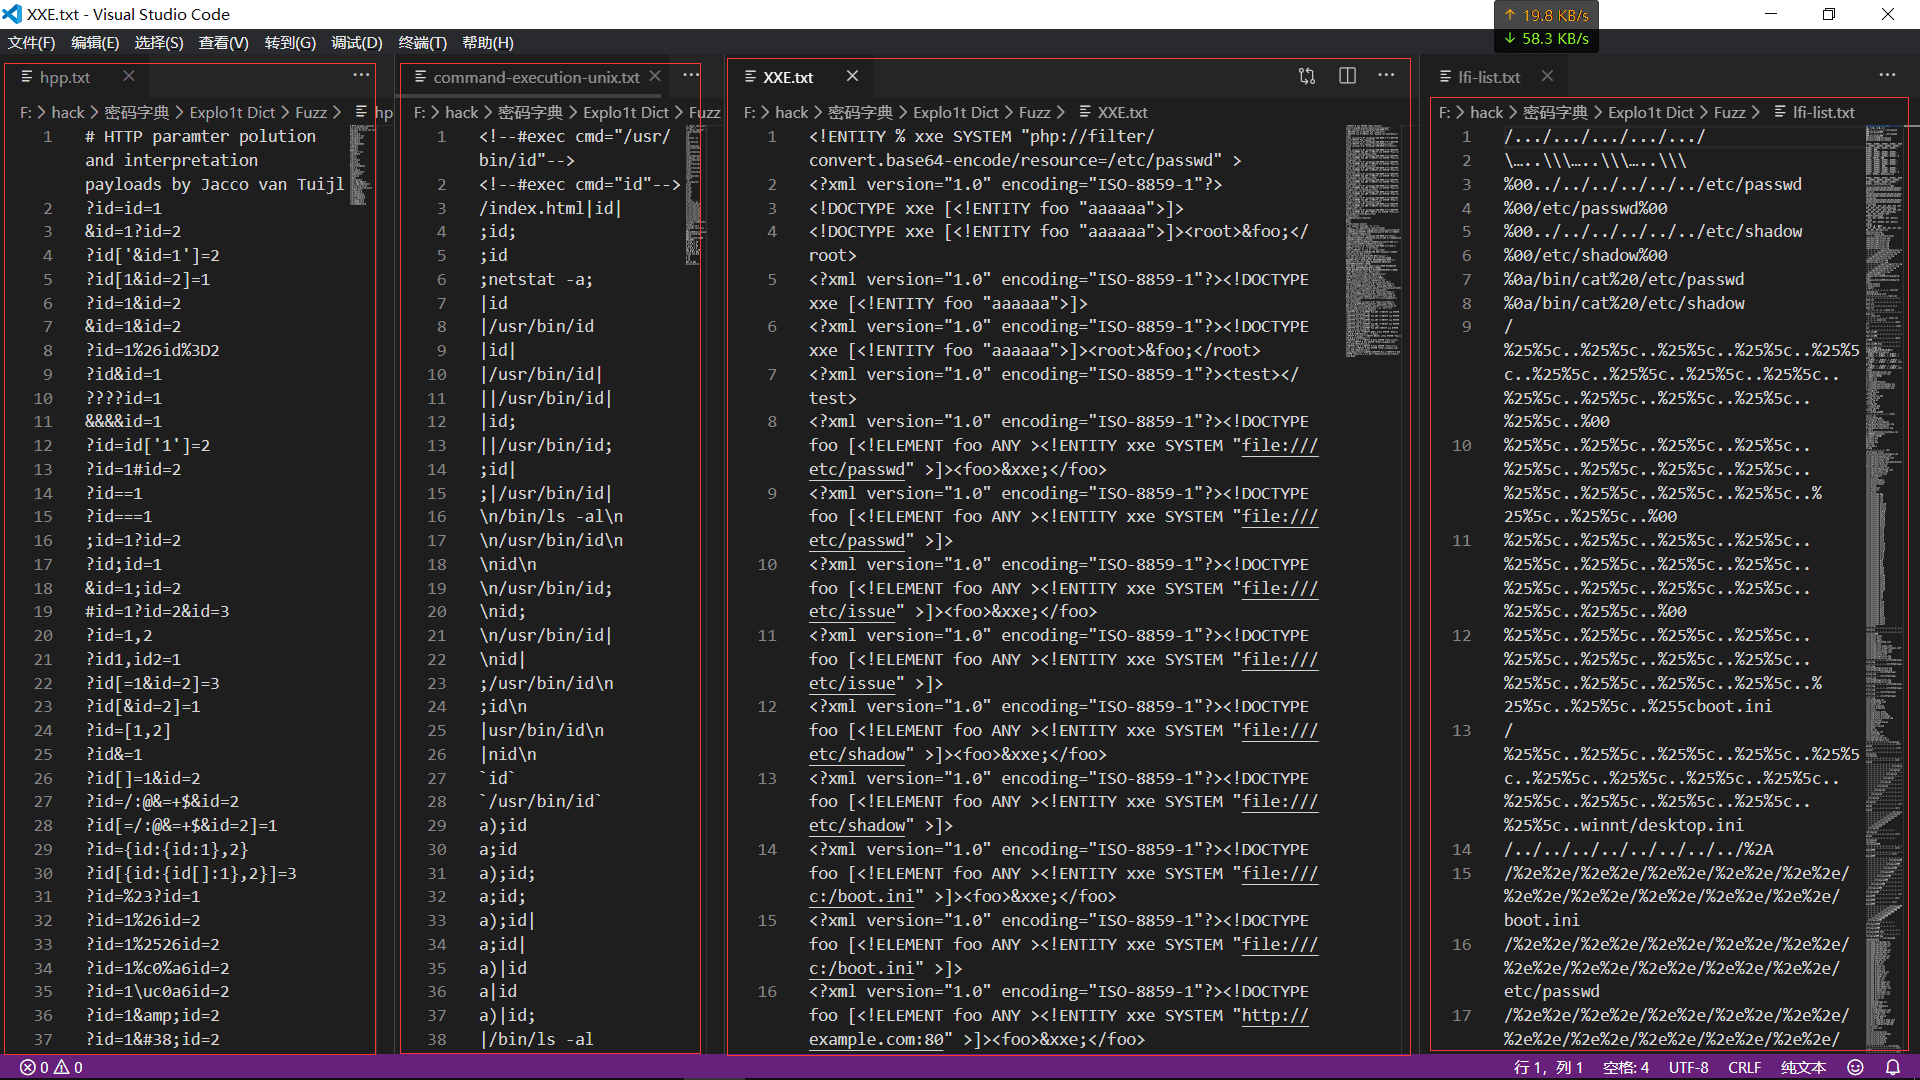
Task: Click 'F:' drive breadcrumb in lfi-list.txt editor
Action: (1445, 113)
